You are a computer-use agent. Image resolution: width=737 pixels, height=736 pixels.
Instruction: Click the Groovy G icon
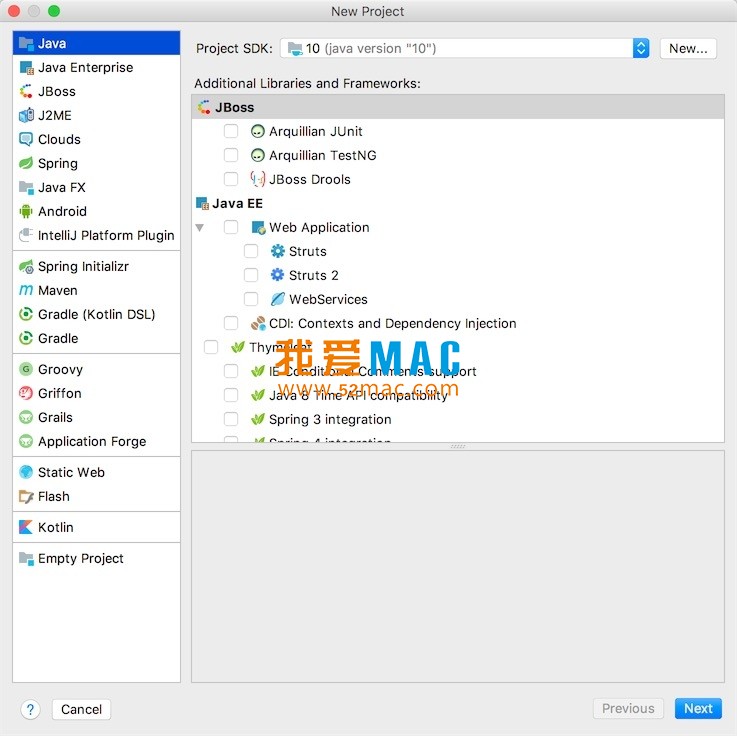coord(26,369)
